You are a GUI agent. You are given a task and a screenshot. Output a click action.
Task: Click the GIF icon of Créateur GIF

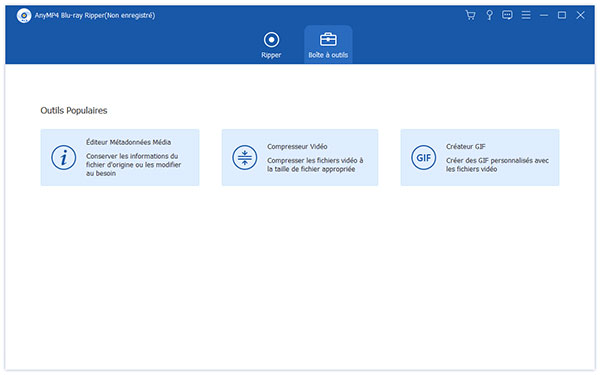(x=424, y=157)
